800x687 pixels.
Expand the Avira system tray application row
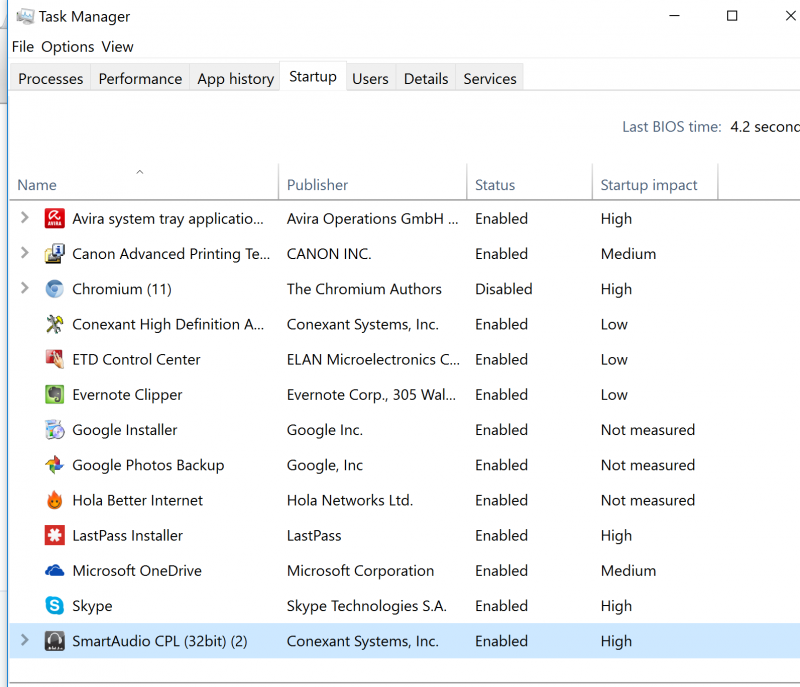[24, 218]
